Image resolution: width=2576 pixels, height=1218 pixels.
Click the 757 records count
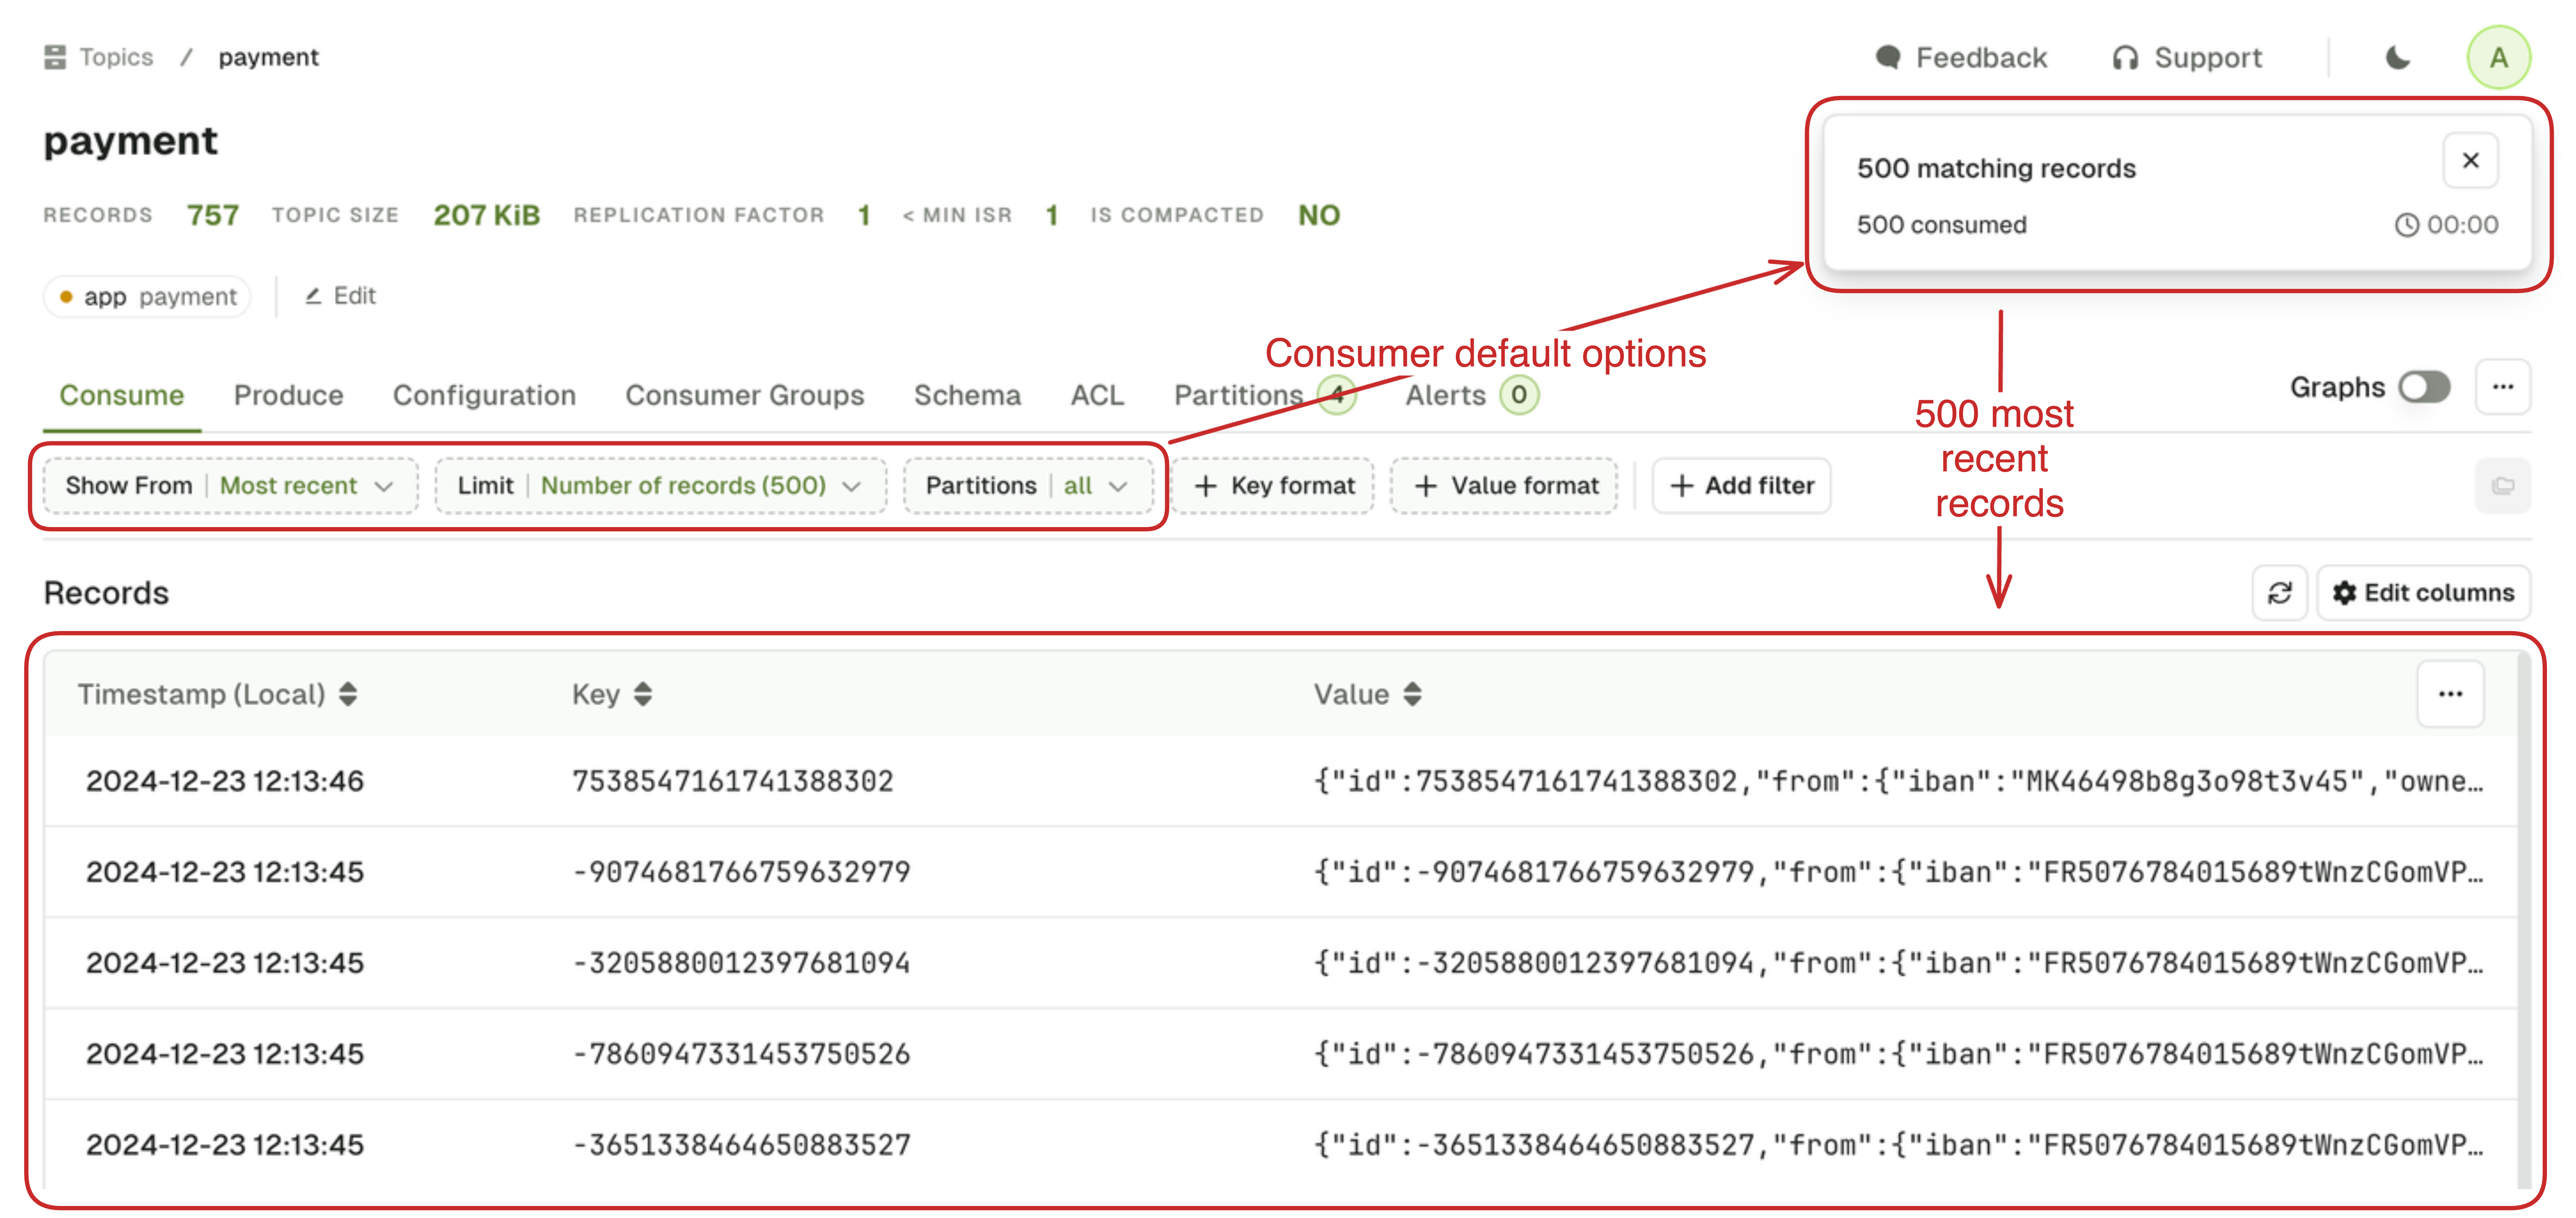[213, 215]
